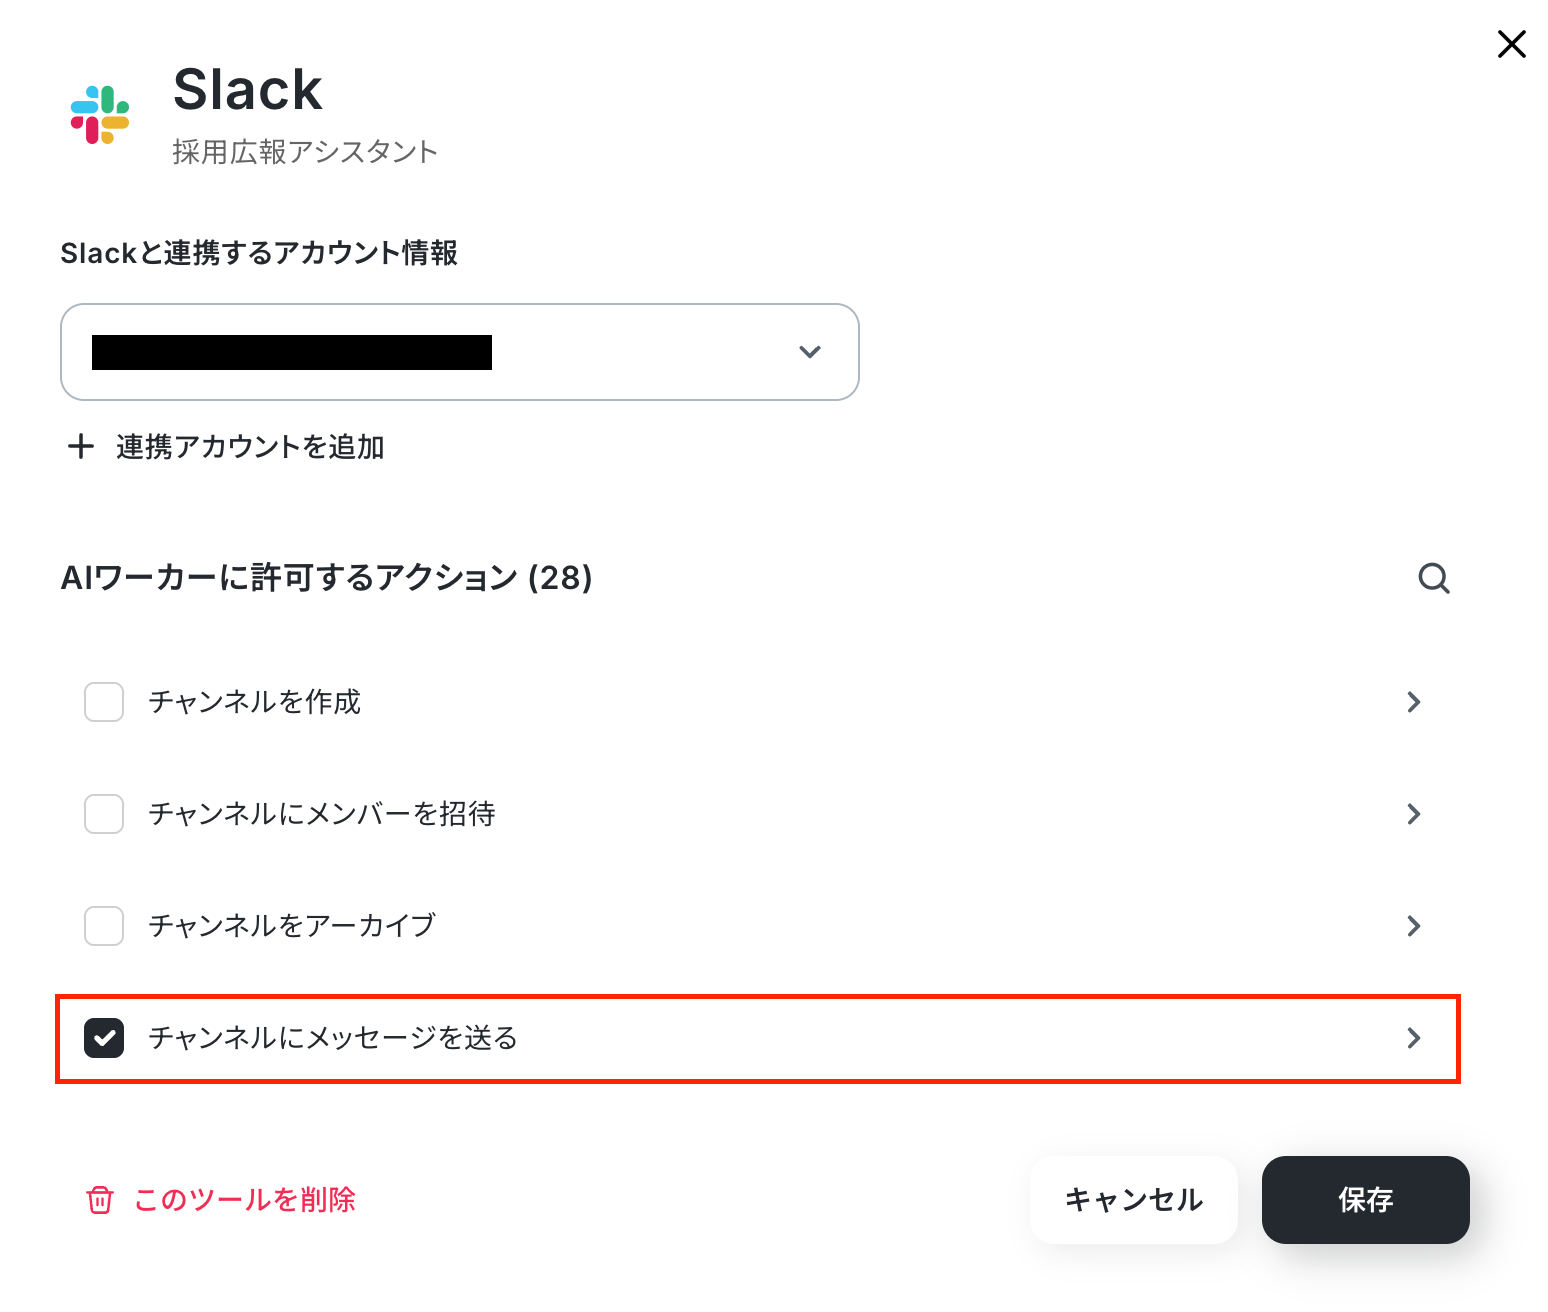Click the account dropdown chevron arrow

click(x=810, y=352)
